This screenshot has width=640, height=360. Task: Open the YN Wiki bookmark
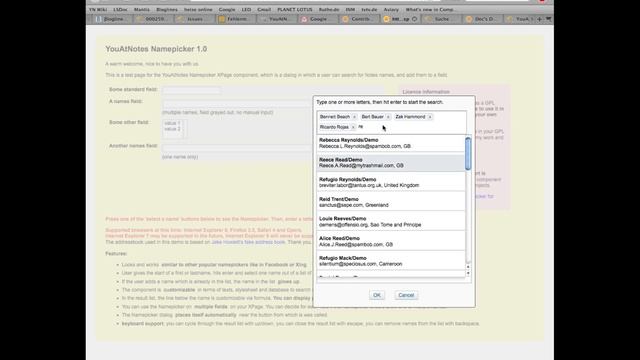click(x=98, y=9)
